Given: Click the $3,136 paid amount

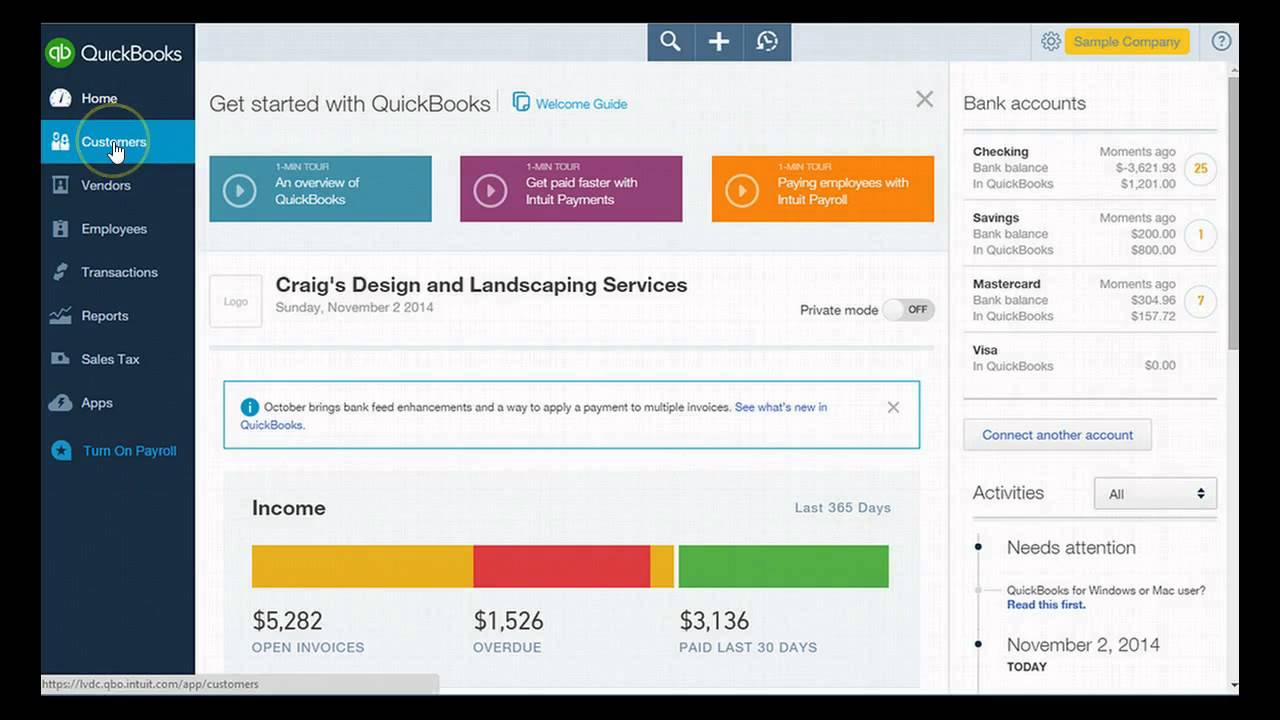Looking at the screenshot, I should [714, 621].
